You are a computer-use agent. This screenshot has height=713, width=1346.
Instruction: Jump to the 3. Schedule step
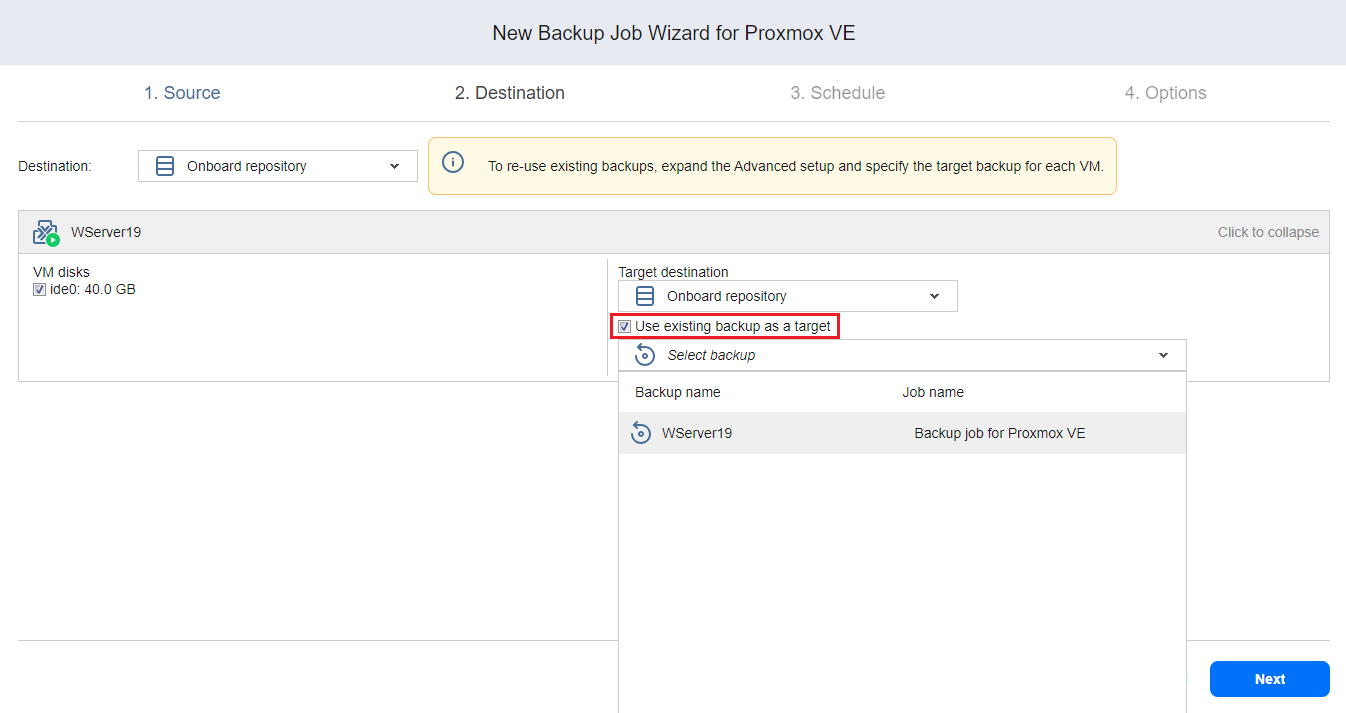tap(837, 93)
